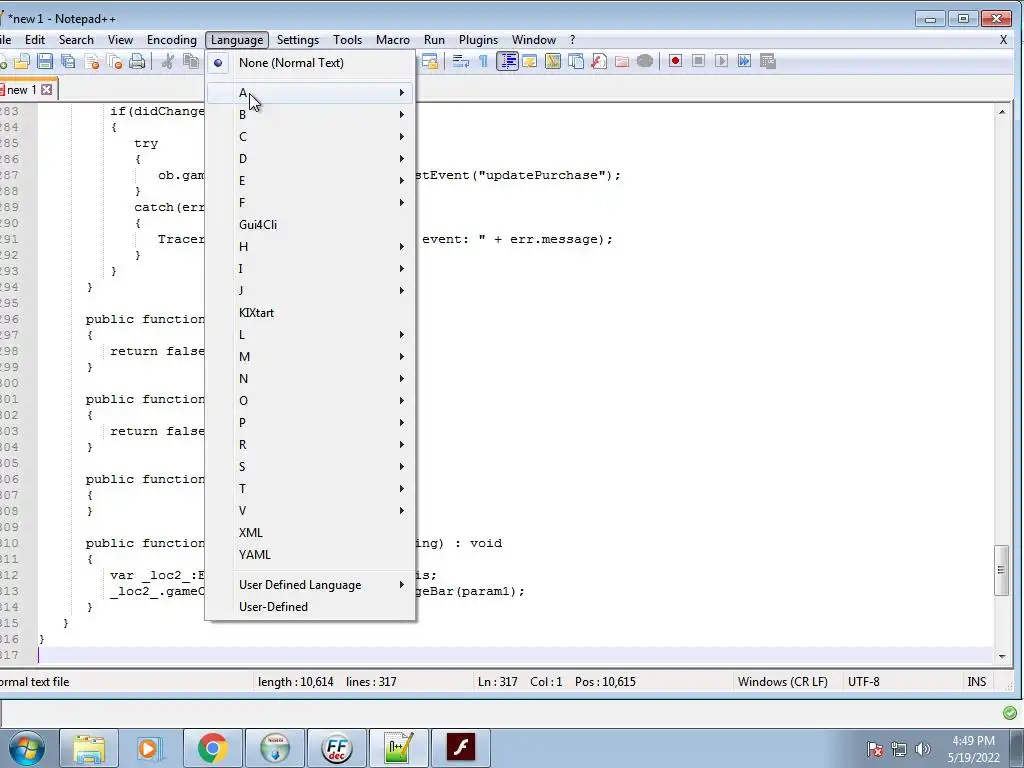
Task: Choose Gui4Cli from Language menu
Action: [310, 225]
